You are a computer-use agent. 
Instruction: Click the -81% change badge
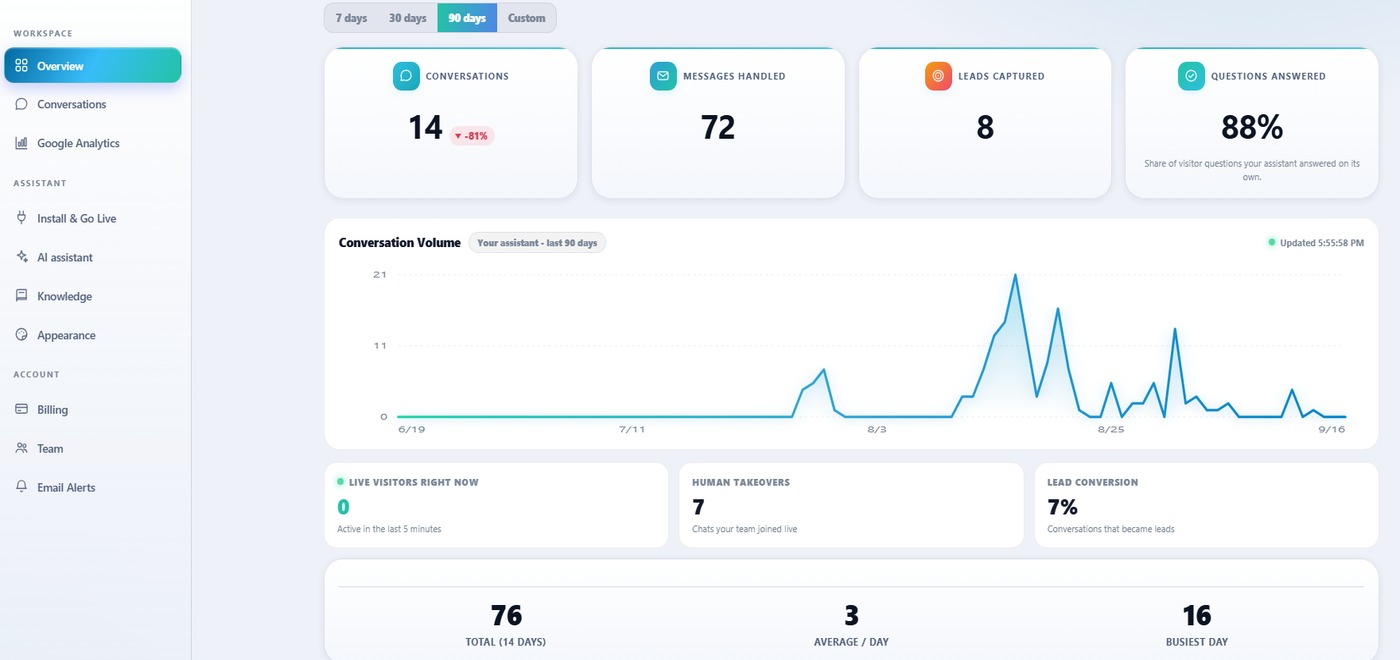coord(472,136)
